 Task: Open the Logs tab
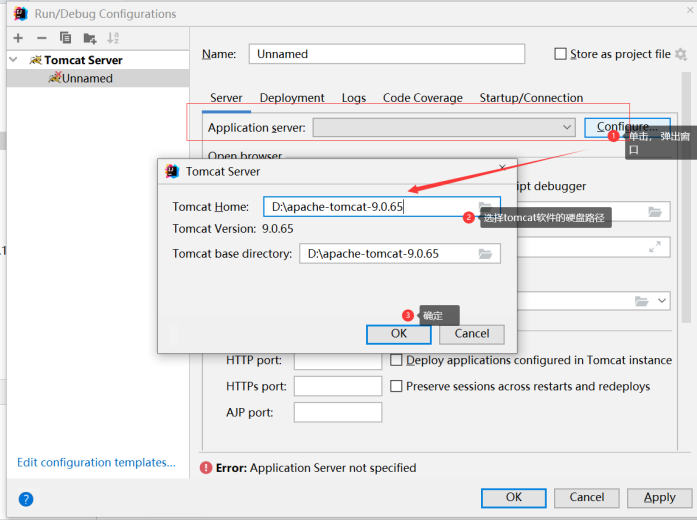pos(354,98)
